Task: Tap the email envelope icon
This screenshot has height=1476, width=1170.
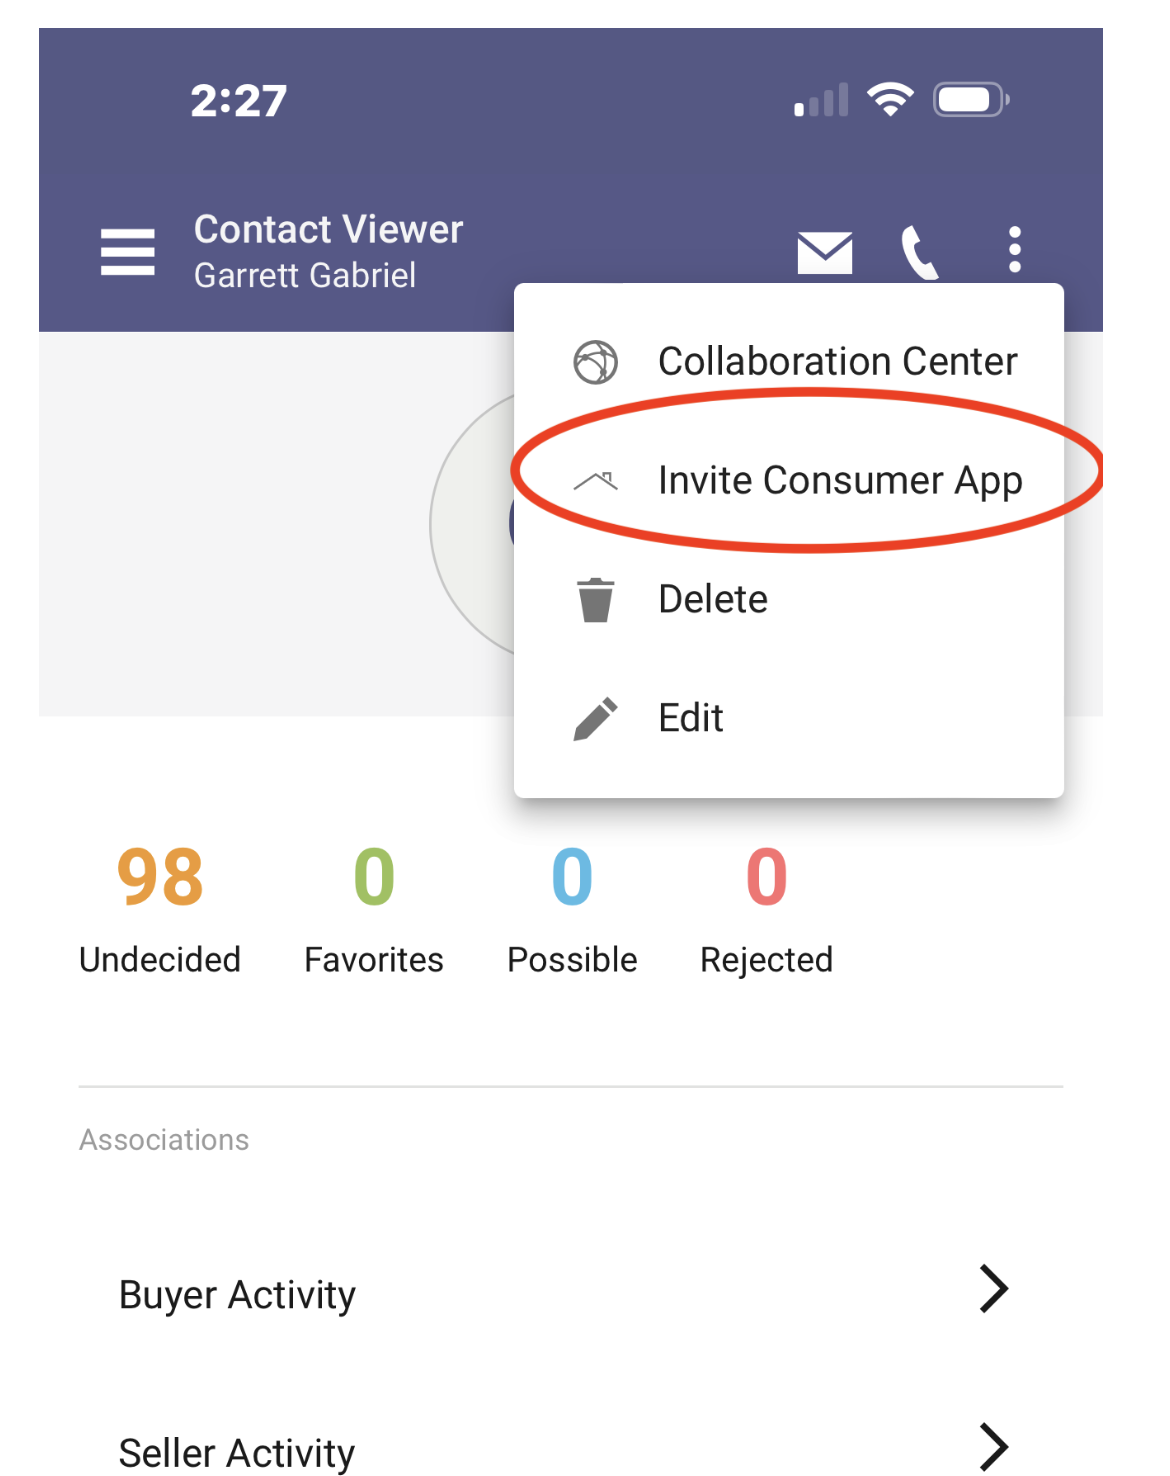Action: 824,252
